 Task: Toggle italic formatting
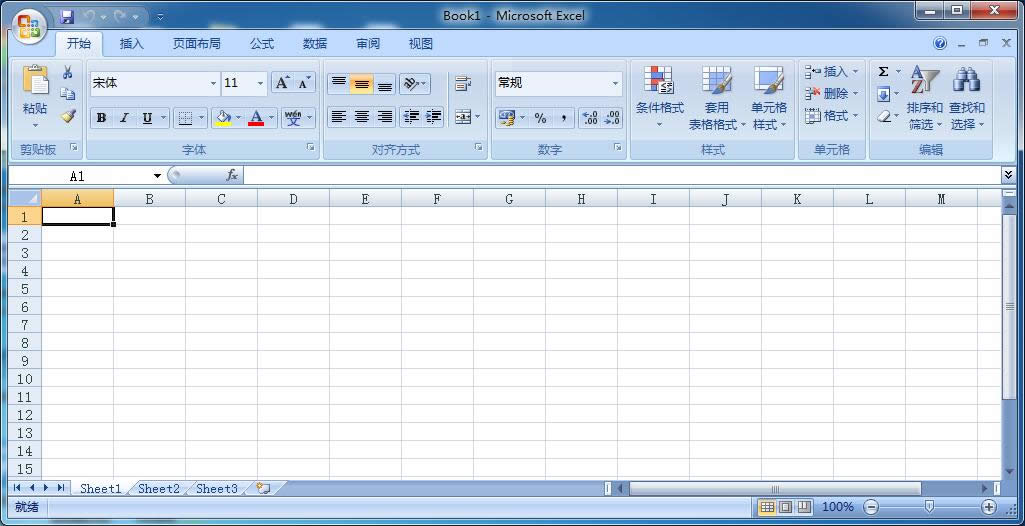(124, 118)
